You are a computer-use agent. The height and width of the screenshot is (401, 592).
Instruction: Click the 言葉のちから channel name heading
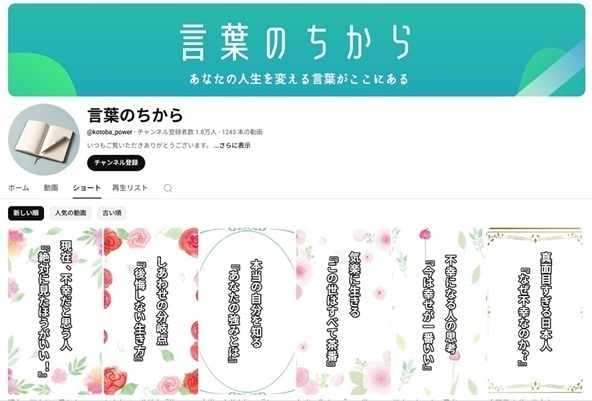pyautogui.click(x=135, y=115)
